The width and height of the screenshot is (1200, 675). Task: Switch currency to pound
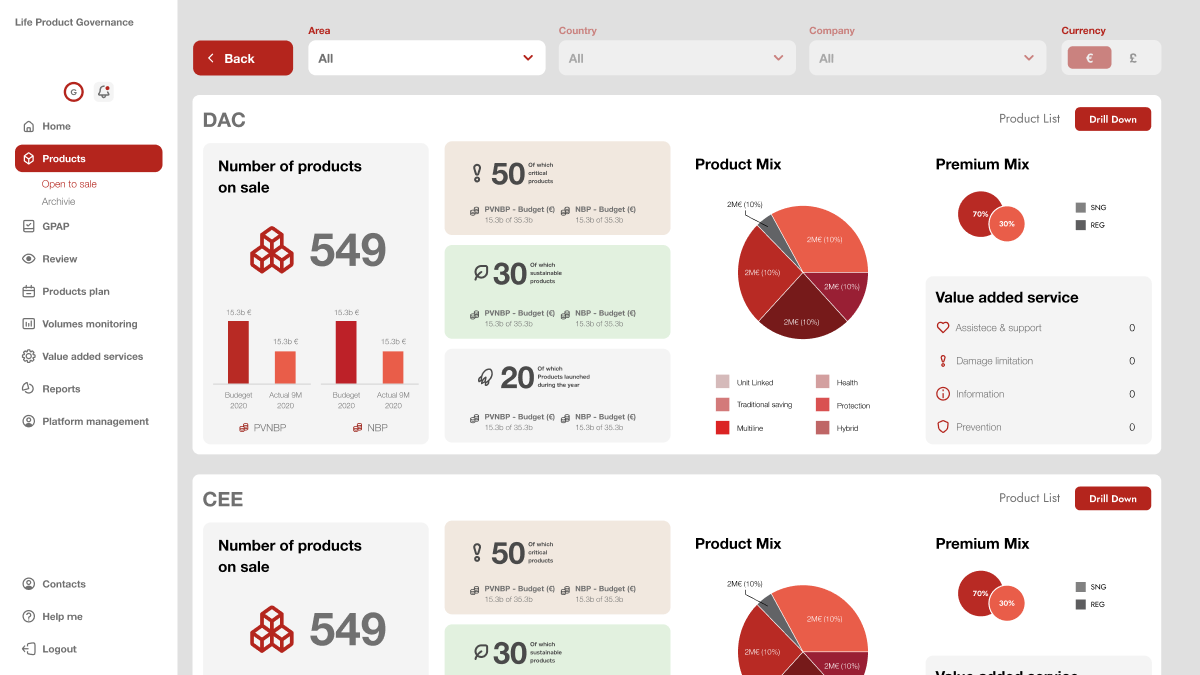[1133, 58]
